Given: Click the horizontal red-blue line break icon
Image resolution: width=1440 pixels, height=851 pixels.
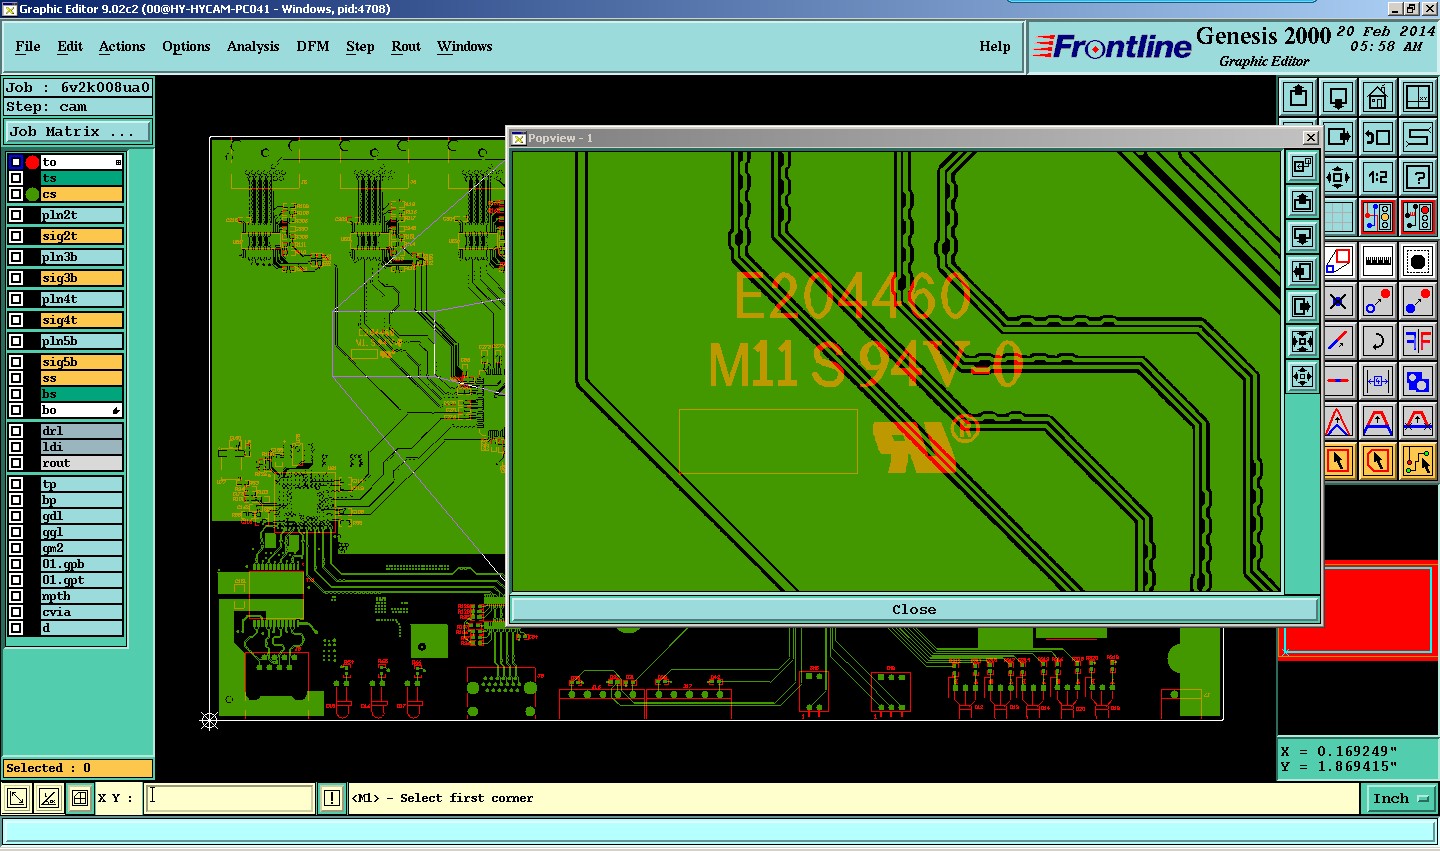Looking at the screenshot, I should 1339,381.
